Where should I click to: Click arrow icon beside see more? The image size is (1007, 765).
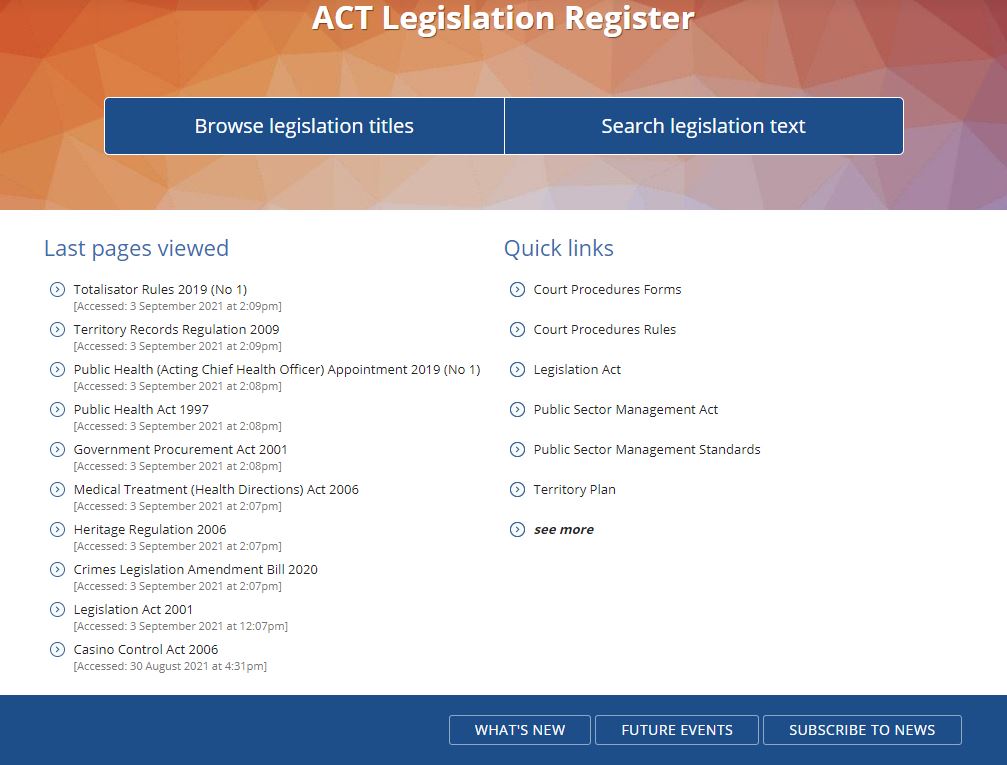tap(517, 530)
